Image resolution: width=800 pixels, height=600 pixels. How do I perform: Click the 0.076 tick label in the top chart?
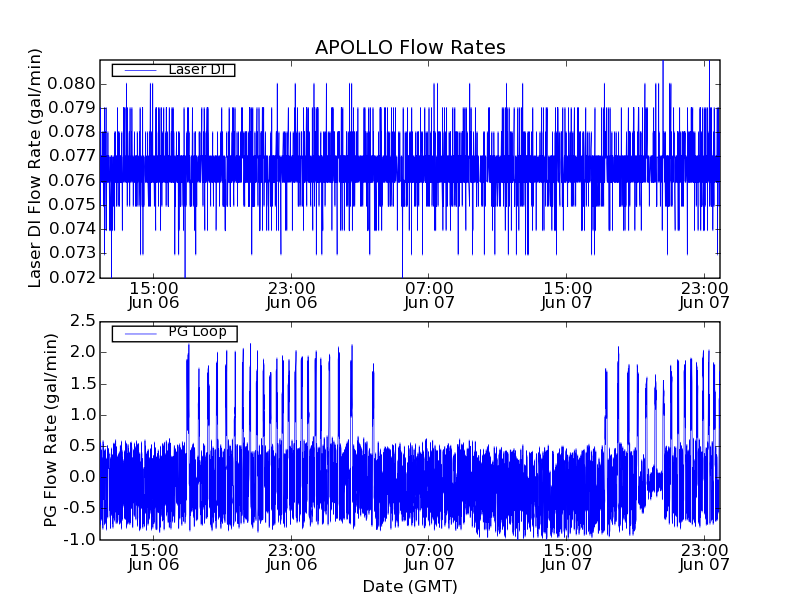click(x=71, y=181)
